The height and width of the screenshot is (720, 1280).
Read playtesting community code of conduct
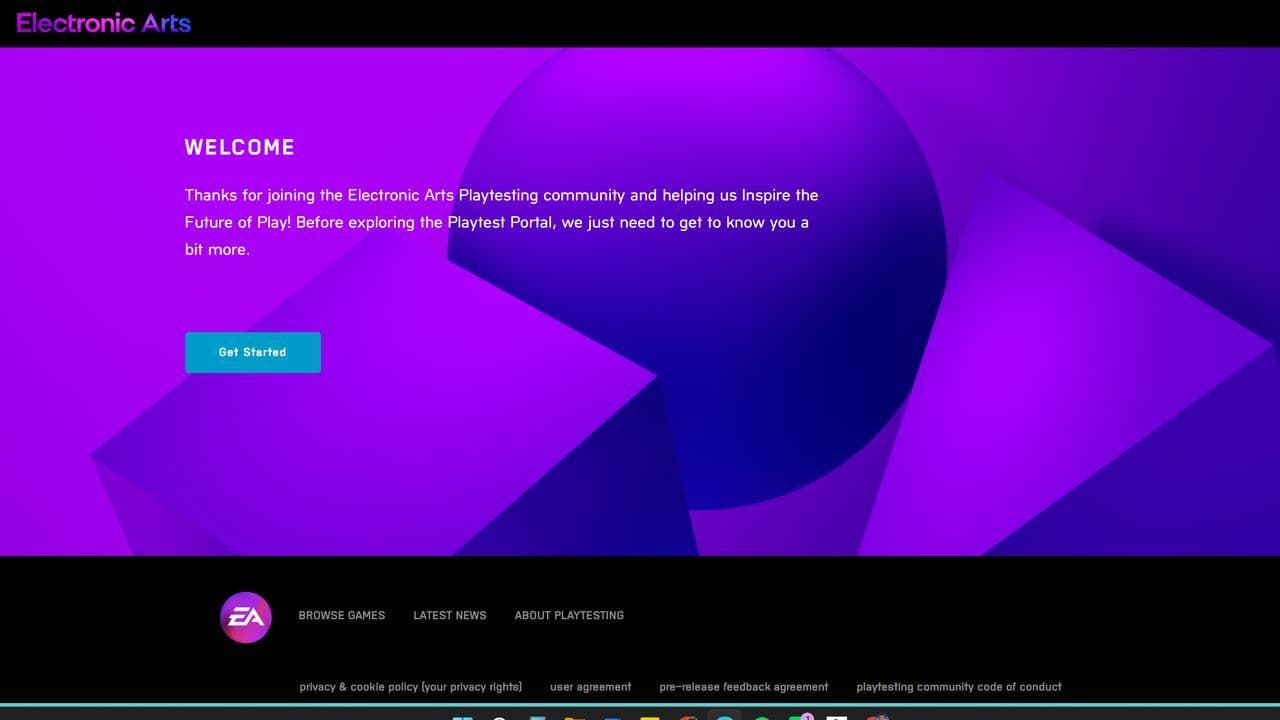coord(959,687)
